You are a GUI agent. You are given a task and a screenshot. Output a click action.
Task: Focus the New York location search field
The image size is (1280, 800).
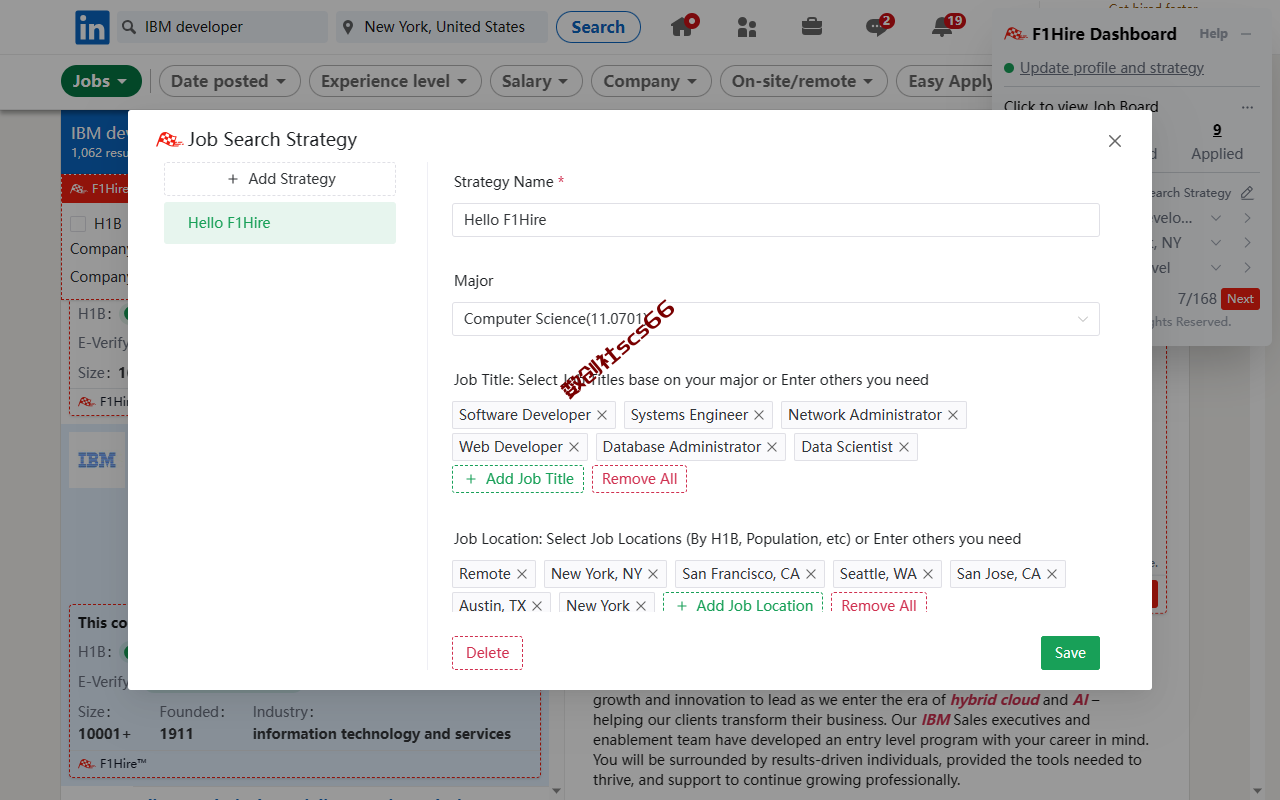click(x=442, y=27)
